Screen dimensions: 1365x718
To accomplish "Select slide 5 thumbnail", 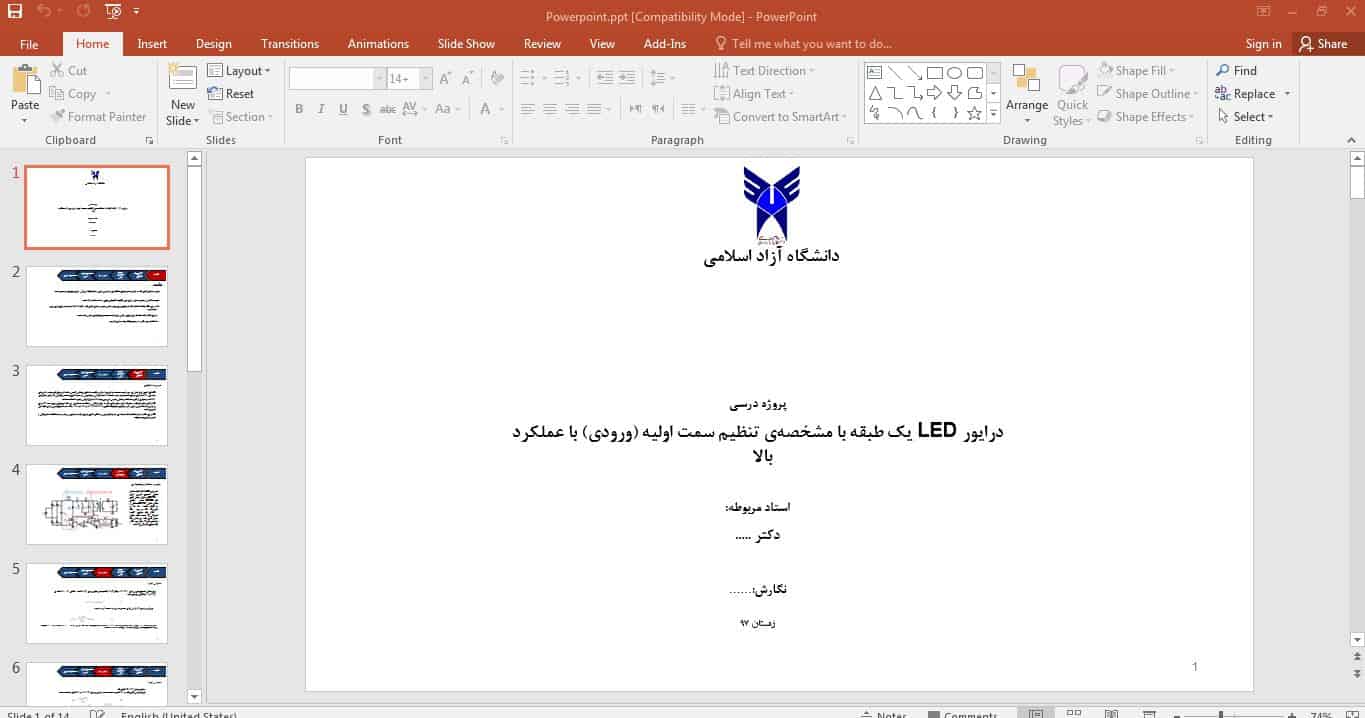I will point(96,603).
